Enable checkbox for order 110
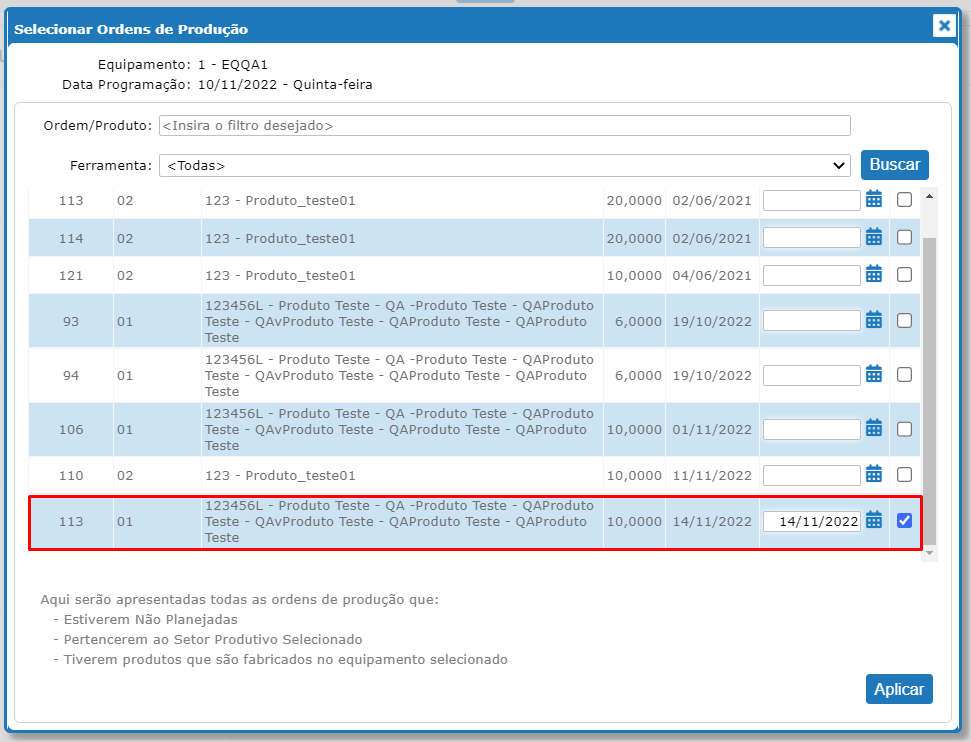Image resolution: width=971 pixels, height=742 pixels. pyautogui.click(x=904, y=474)
